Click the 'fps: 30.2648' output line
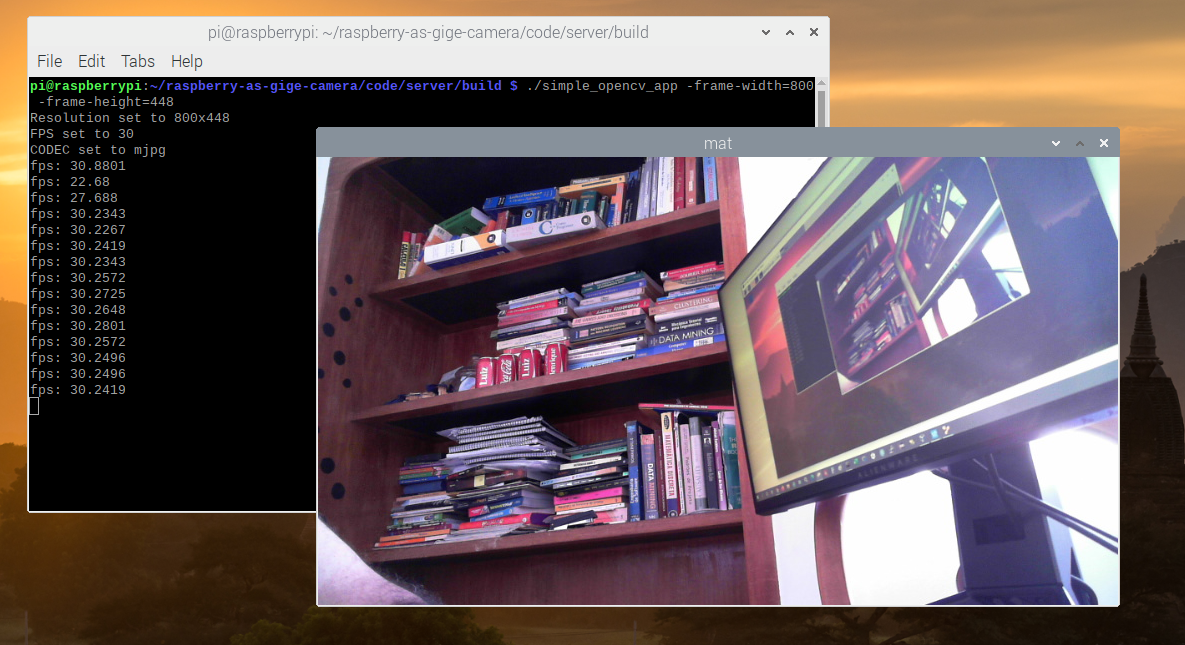 tap(78, 309)
